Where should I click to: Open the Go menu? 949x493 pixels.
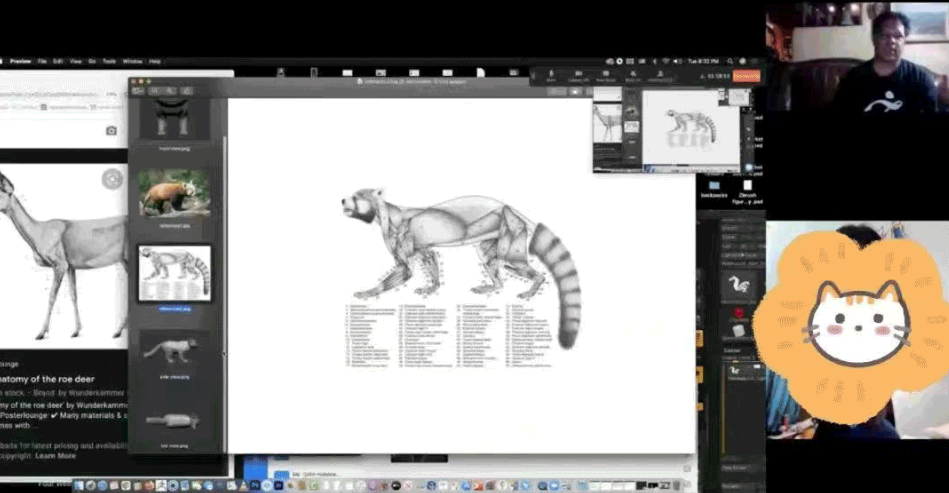92,62
